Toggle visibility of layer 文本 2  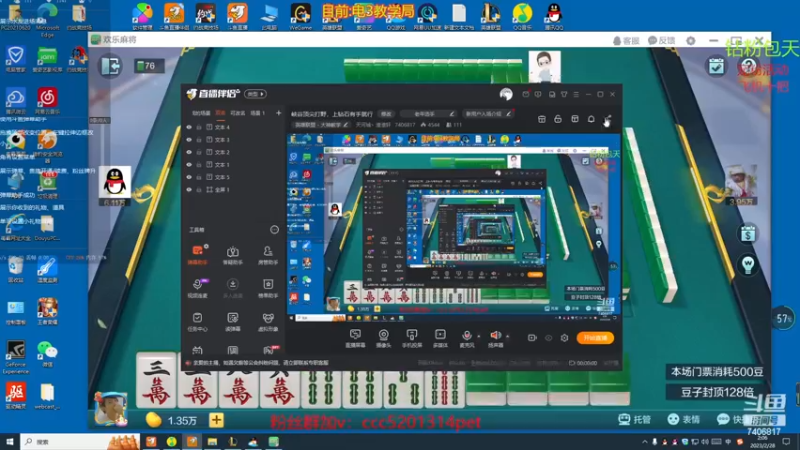[x=189, y=152]
